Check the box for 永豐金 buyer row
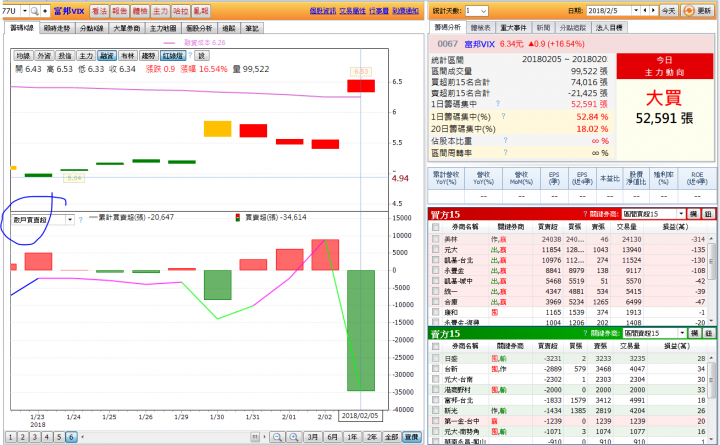720x445 pixels. [435, 270]
